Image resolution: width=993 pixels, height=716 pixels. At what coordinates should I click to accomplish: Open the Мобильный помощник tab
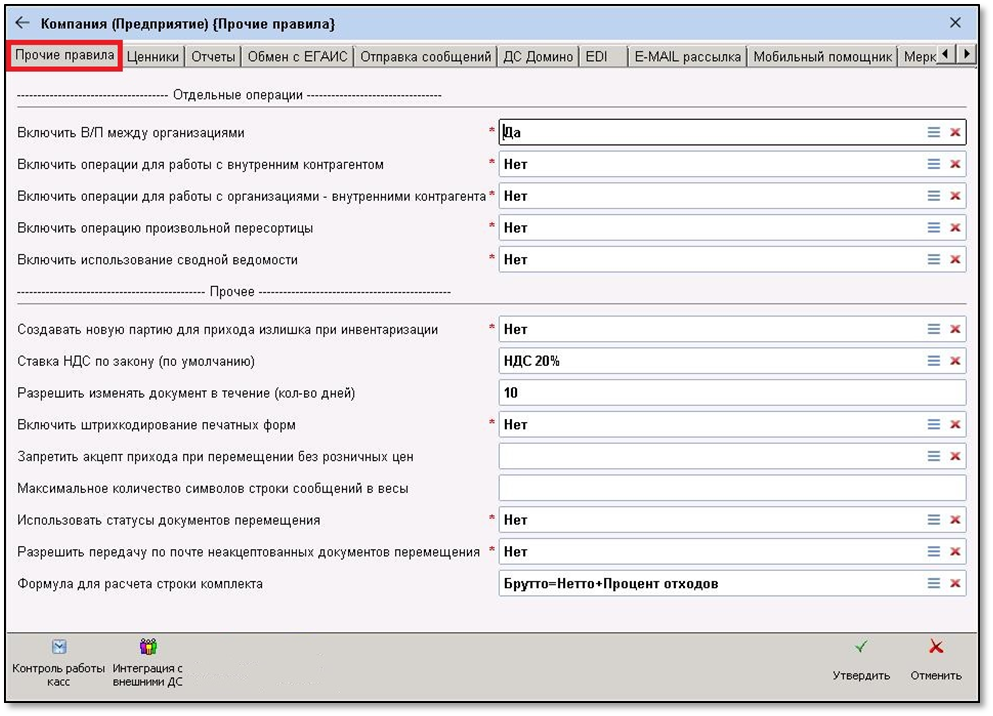pyautogui.click(x=822, y=57)
